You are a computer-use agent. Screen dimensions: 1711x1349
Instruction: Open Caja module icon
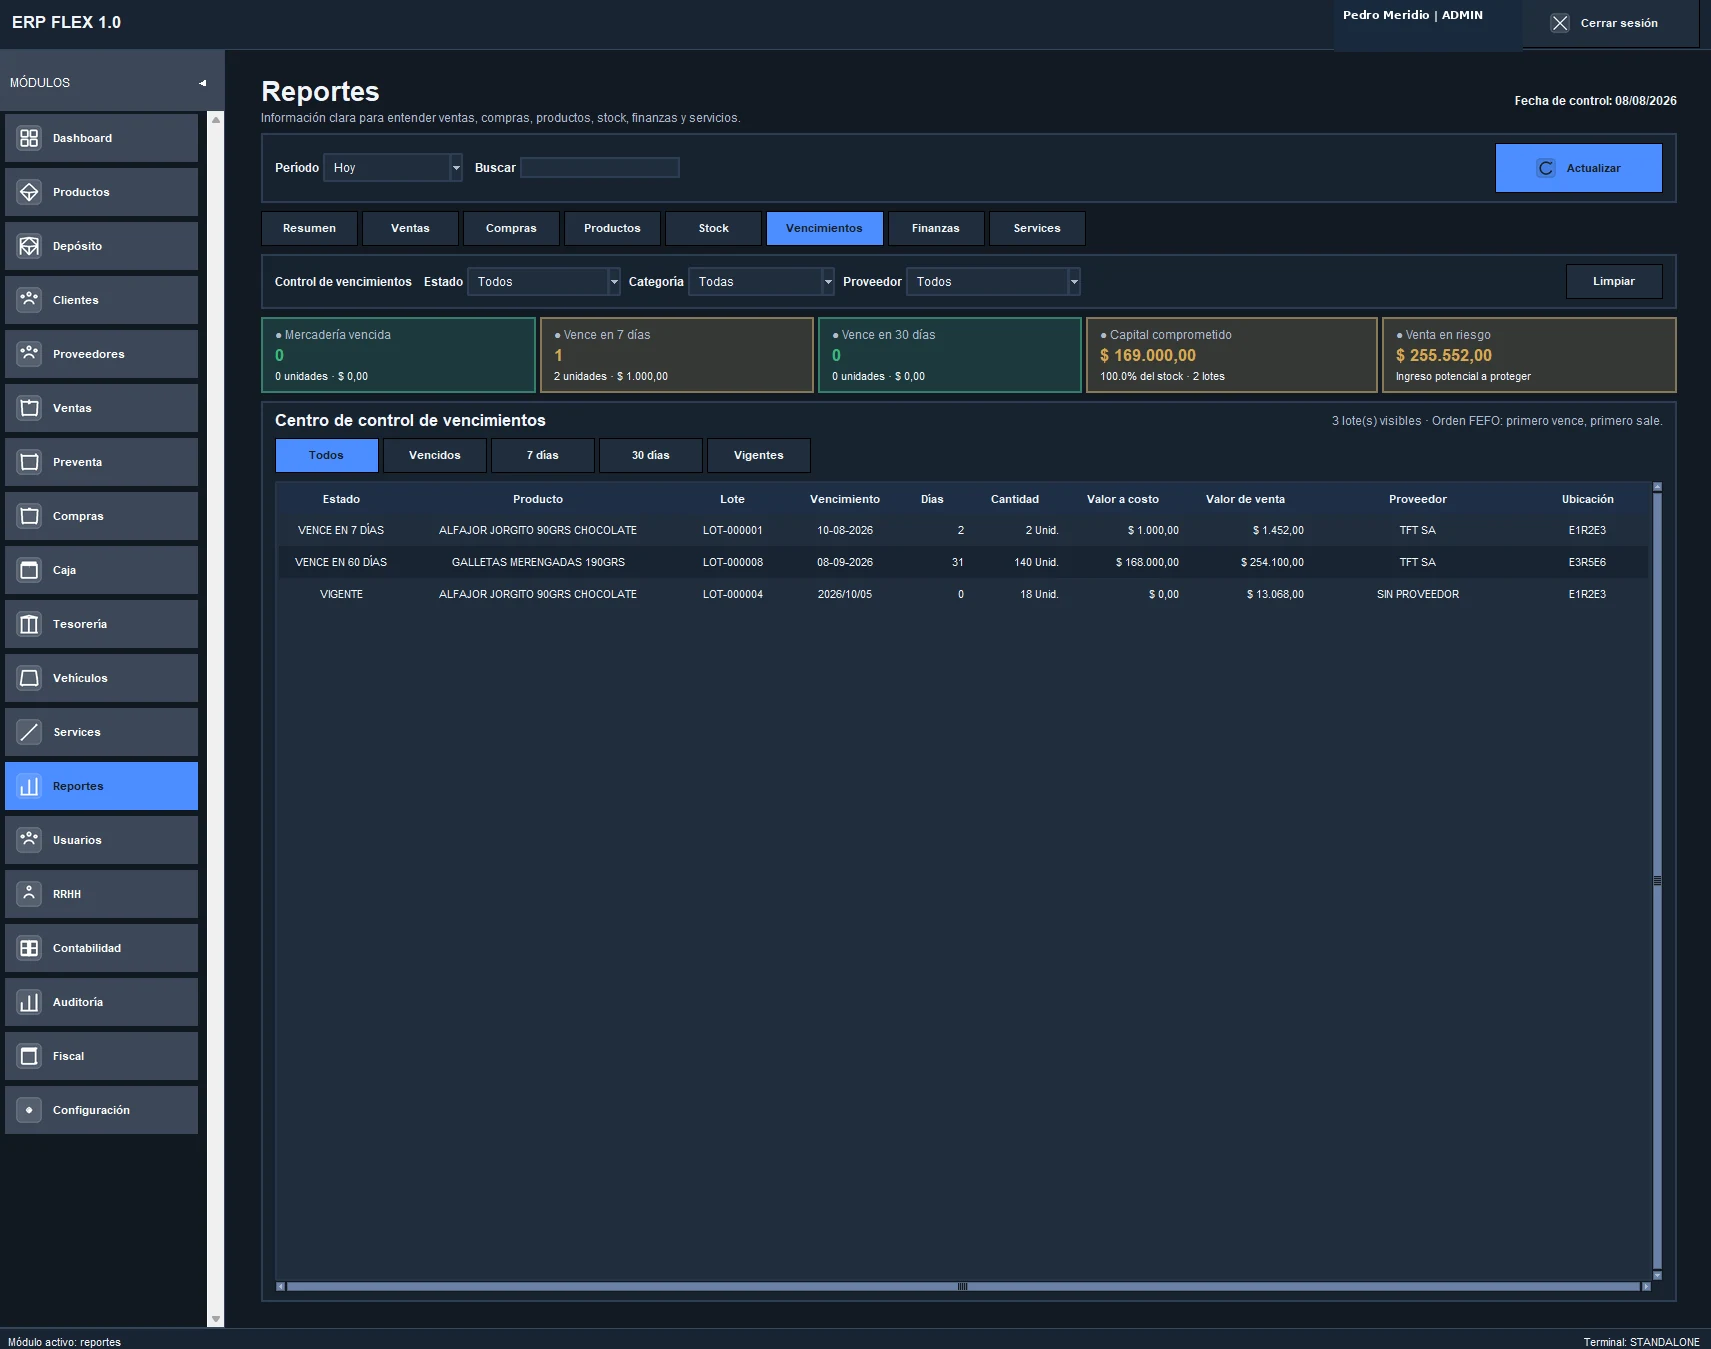[29, 570]
